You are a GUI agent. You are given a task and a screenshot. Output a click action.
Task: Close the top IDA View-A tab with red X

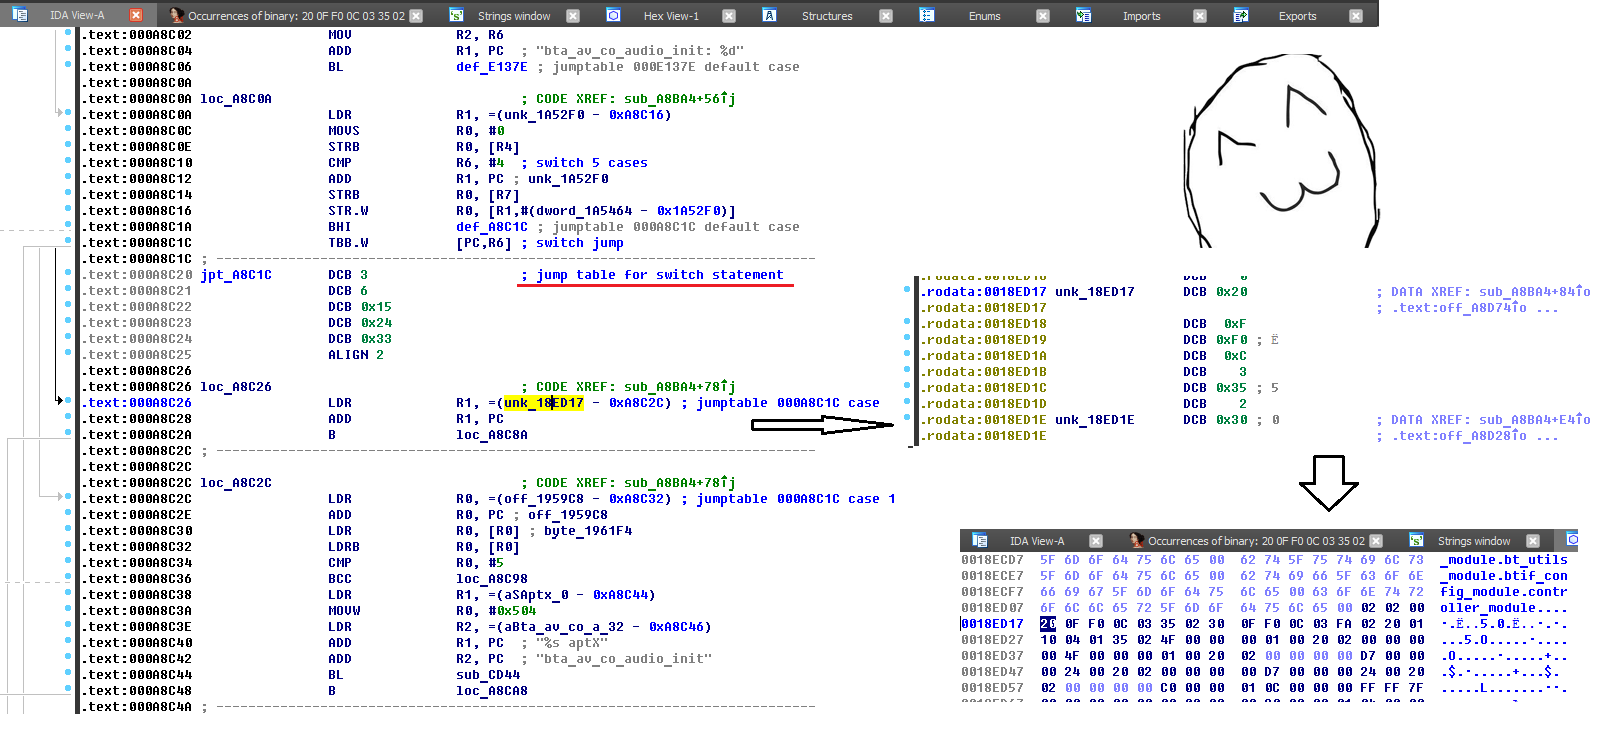point(136,15)
